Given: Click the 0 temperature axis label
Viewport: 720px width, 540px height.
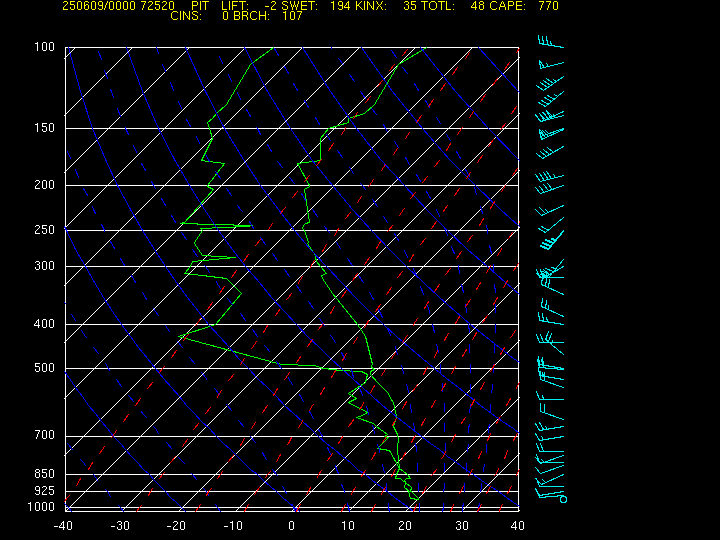Looking at the screenshot, I should [x=291, y=526].
